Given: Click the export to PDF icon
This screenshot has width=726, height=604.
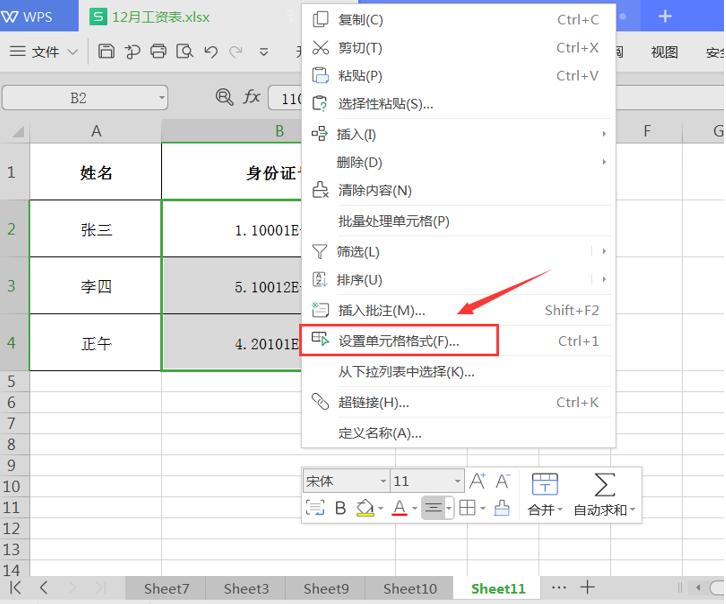Looking at the screenshot, I should point(132,51).
